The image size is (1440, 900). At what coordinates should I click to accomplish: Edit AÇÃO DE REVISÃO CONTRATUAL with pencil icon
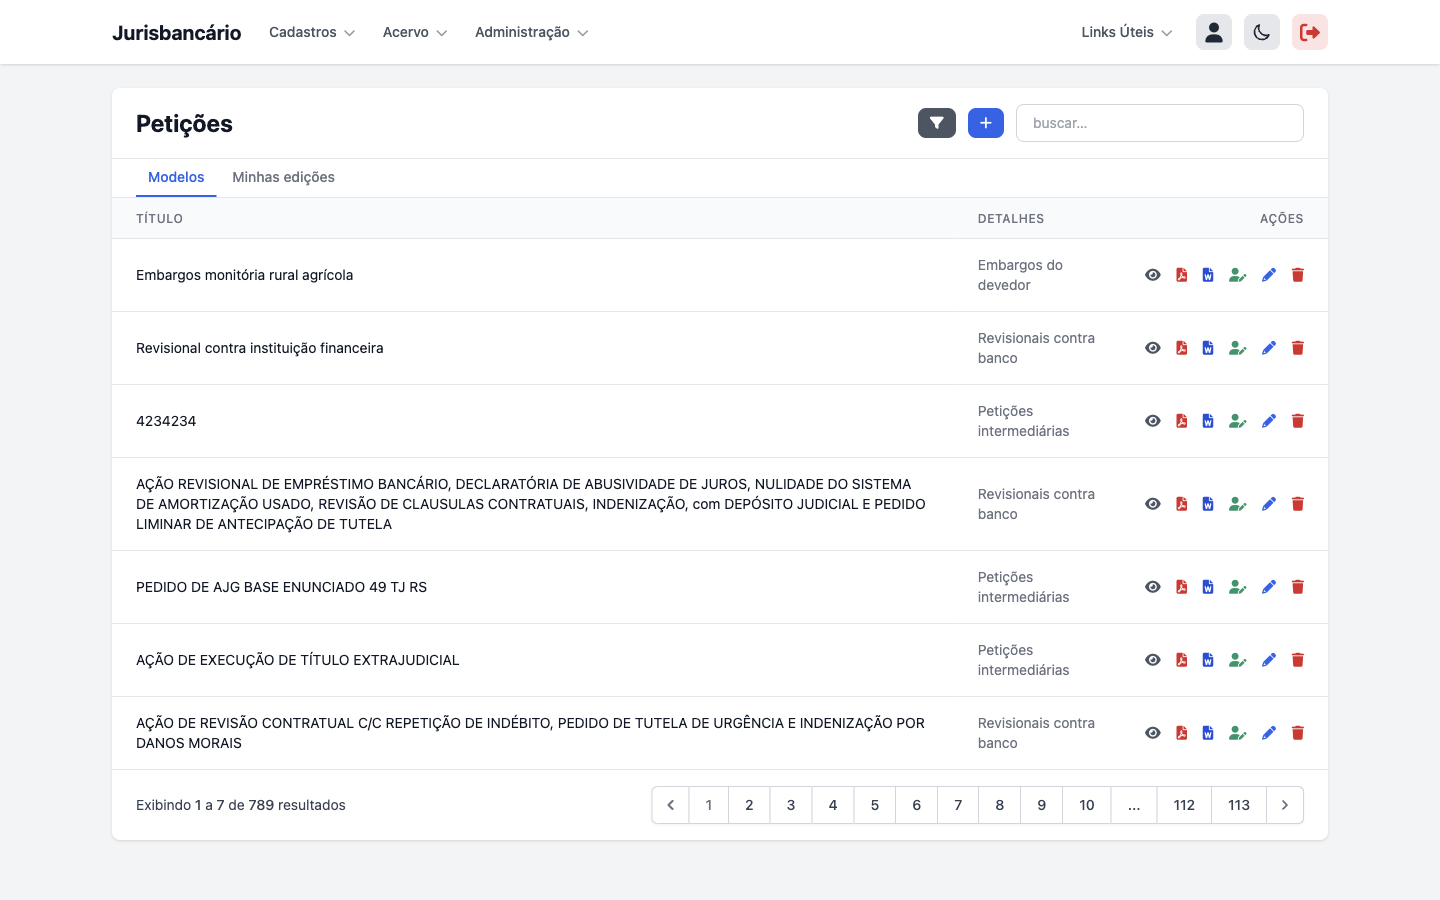pyautogui.click(x=1269, y=733)
